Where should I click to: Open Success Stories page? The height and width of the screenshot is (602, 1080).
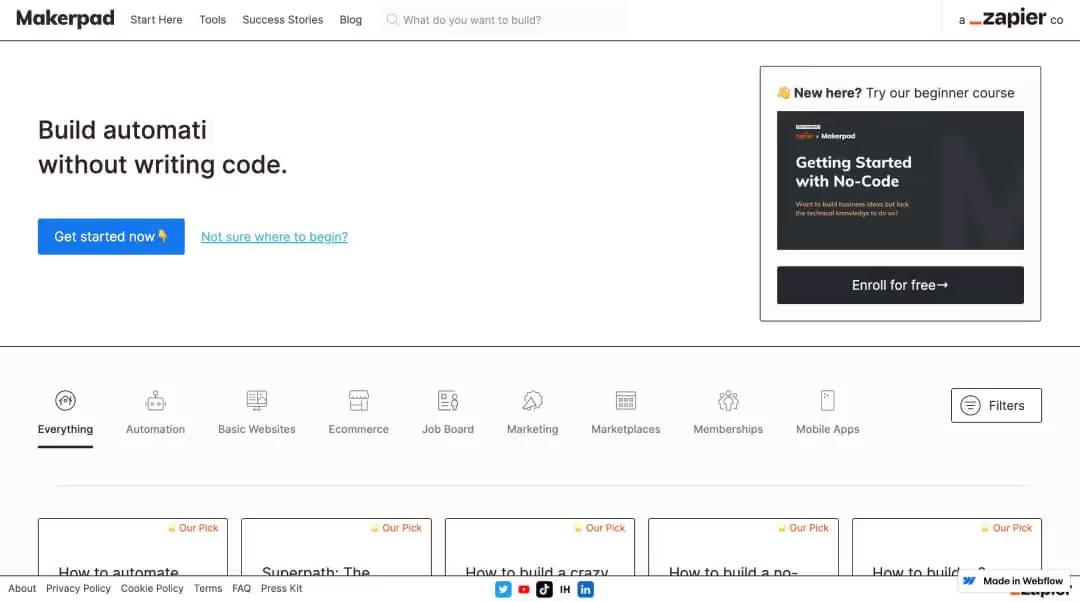coord(282,20)
